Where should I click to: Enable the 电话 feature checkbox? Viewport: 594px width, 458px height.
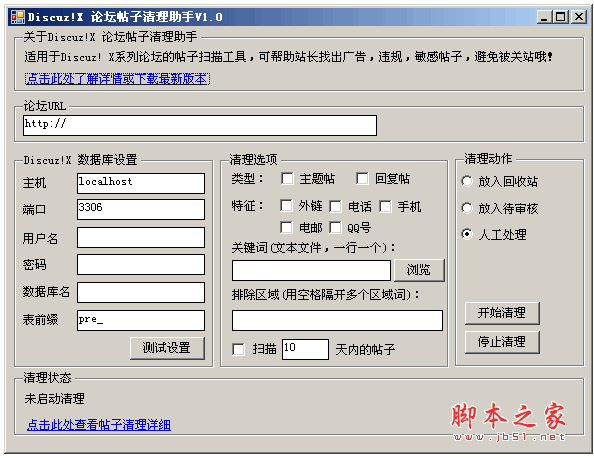[335, 206]
